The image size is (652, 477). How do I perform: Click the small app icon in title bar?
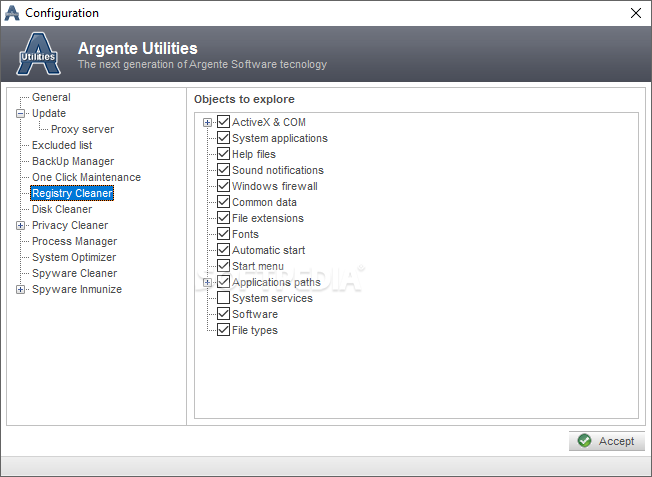point(12,13)
